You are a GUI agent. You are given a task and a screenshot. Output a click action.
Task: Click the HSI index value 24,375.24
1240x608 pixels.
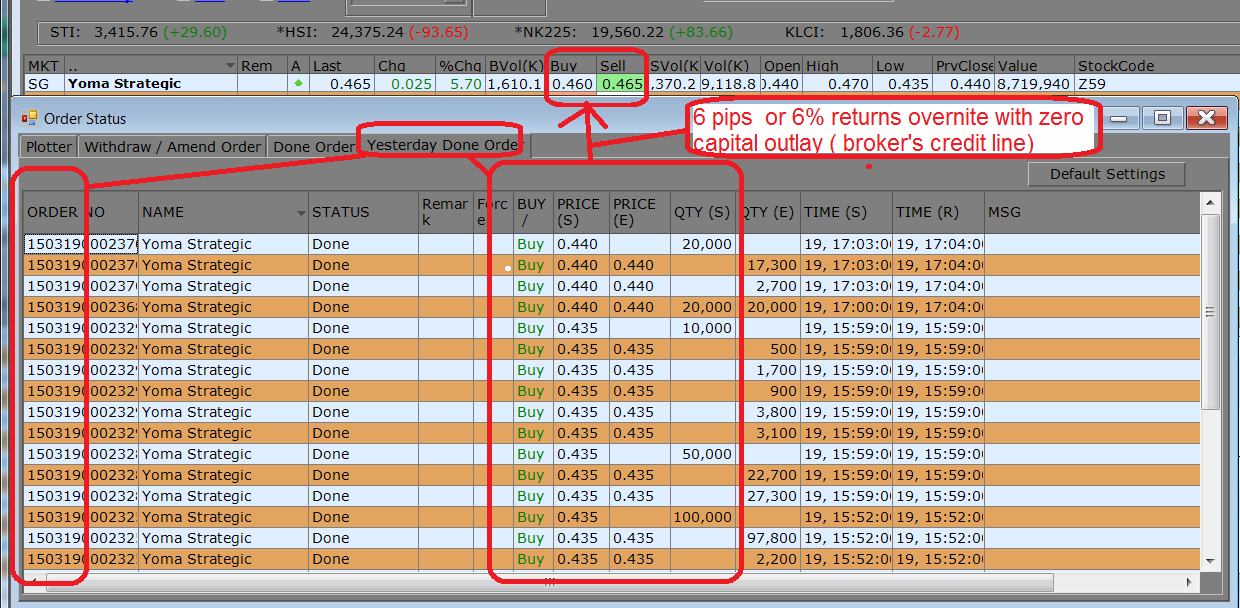coord(368,32)
